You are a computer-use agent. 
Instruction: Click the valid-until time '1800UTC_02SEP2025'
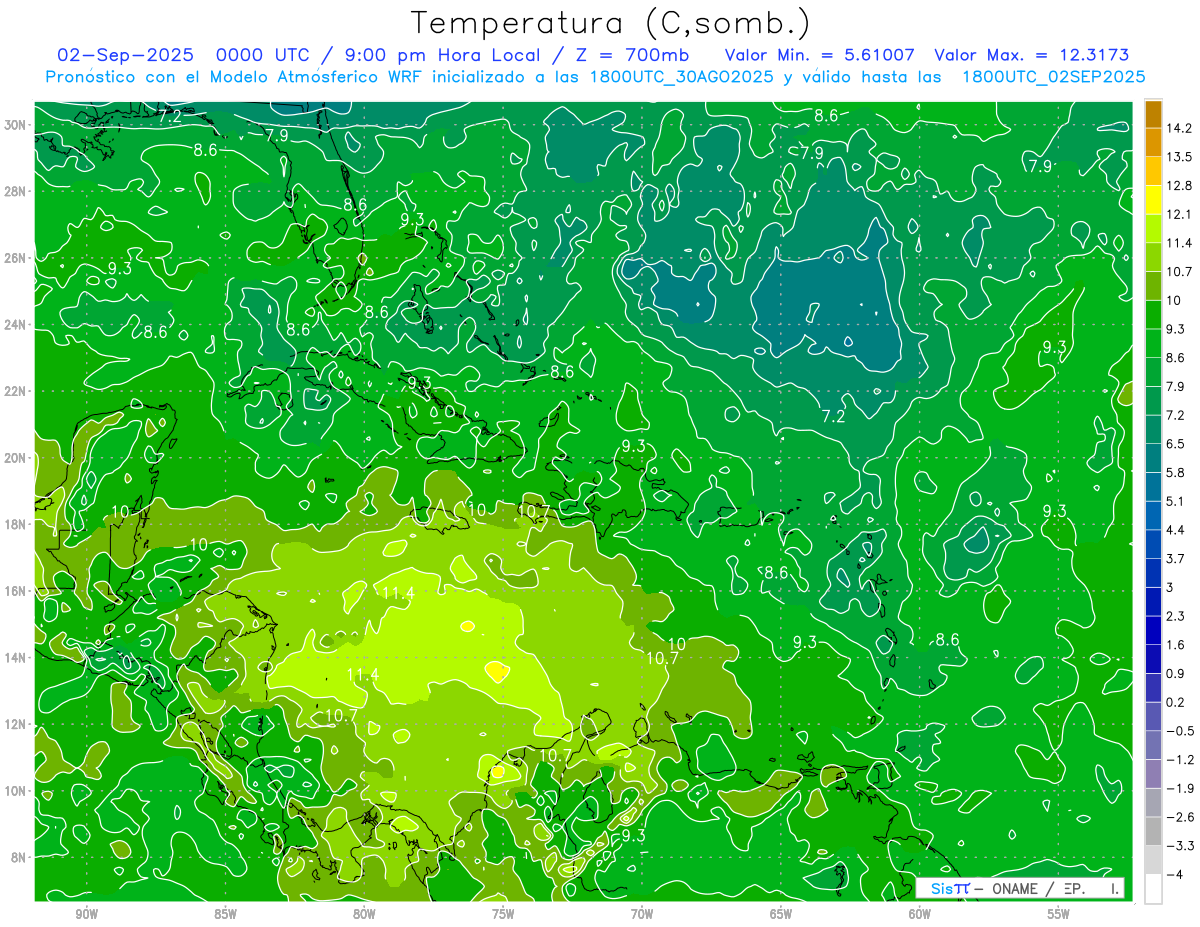(x=1053, y=77)
